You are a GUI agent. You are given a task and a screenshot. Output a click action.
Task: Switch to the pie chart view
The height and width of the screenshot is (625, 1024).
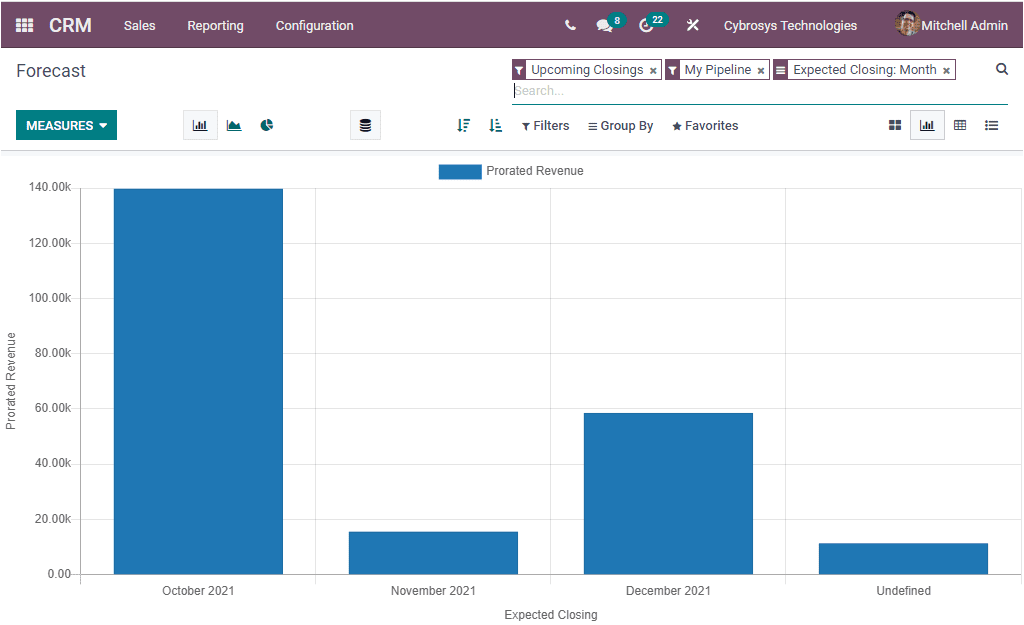click(267, 124)
